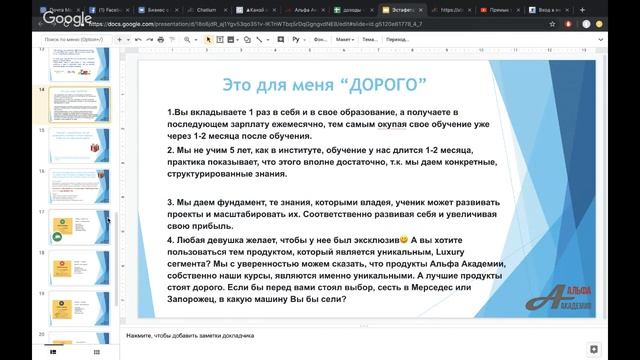Image resolution: width=640 pixels, height=360 pixels.
Task: Collapse the toolbar with the chevron
Action: coord(600,40)
